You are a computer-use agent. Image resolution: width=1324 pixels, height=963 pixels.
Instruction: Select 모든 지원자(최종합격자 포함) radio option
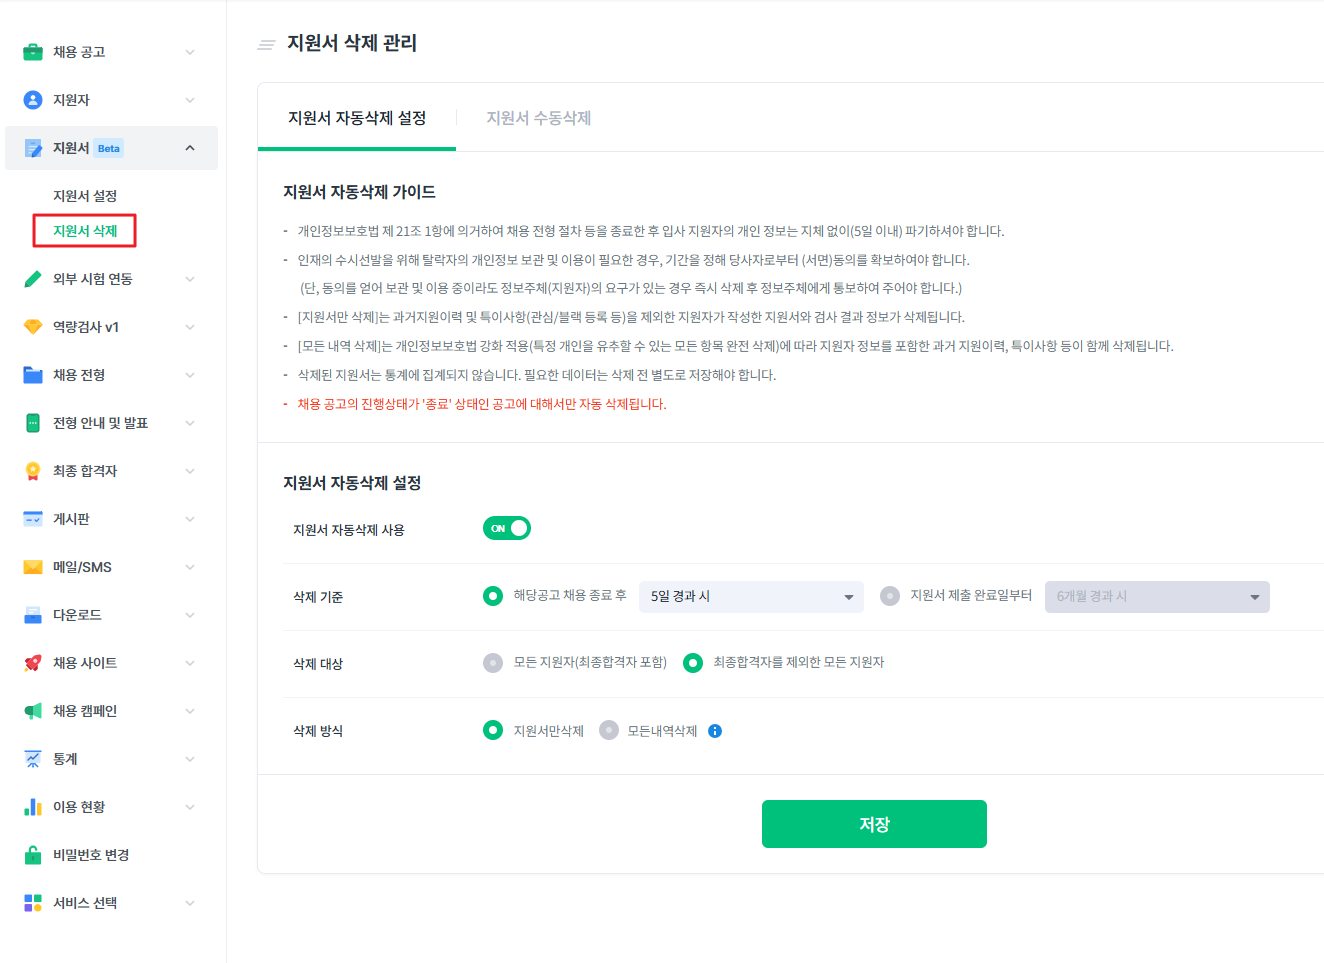click(493, 663)
